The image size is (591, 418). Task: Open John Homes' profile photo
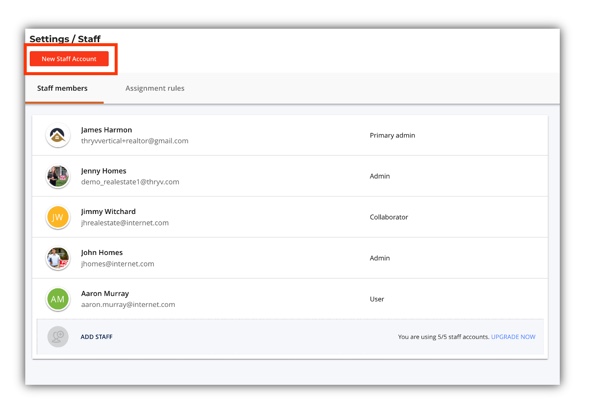(x=58, y=258)
